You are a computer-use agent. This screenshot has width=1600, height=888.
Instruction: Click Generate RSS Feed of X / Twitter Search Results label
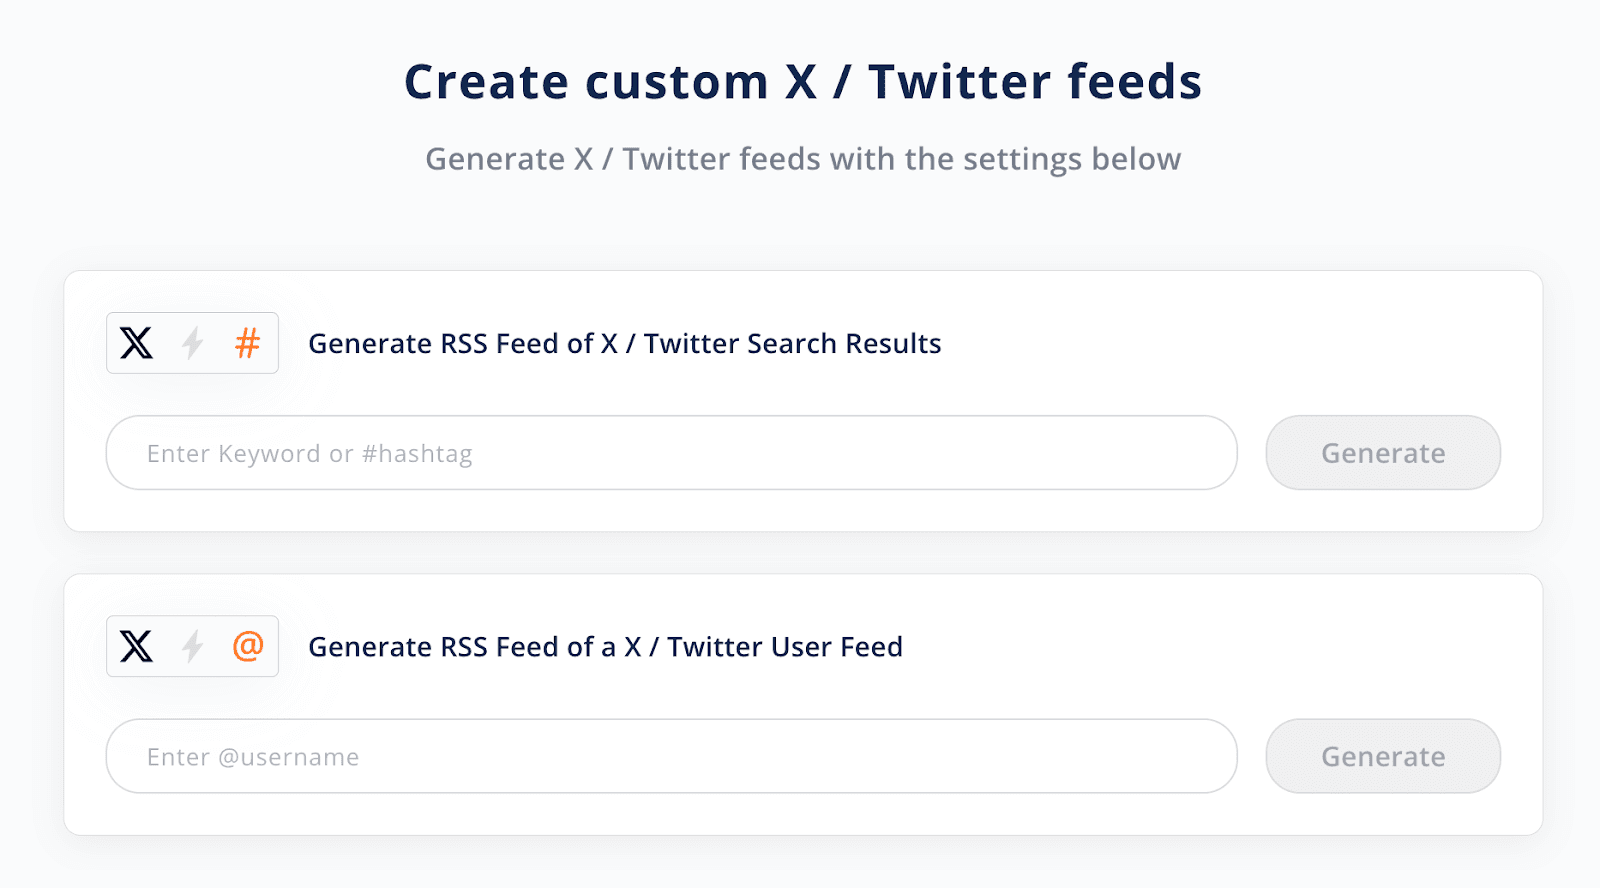(624, 343)
